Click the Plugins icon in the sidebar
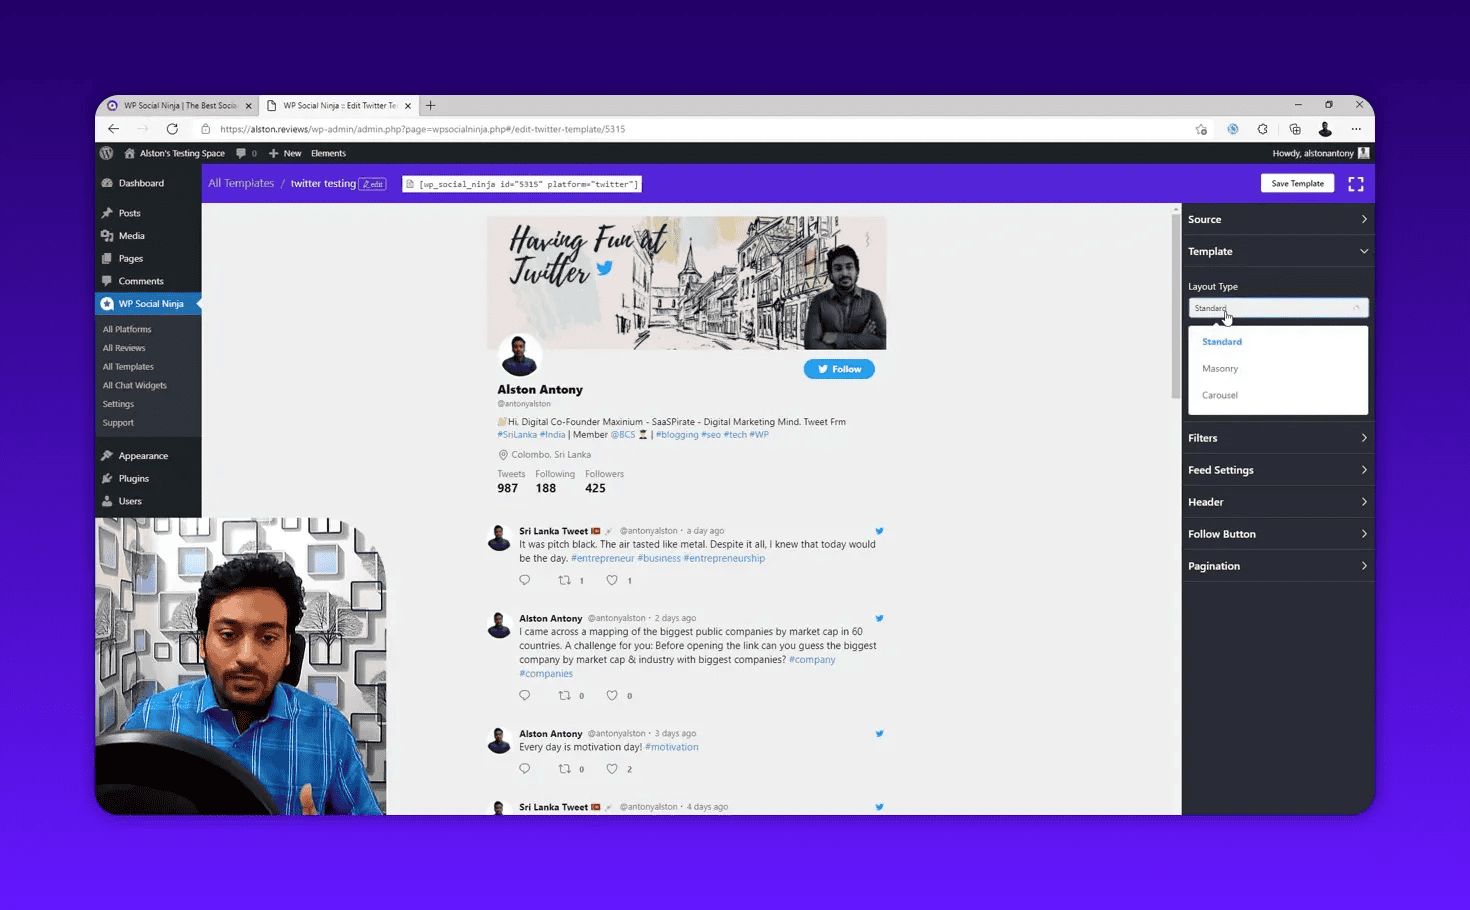Image resolution: width=1470 pixels, height=910 pixels. click(108, 478)
